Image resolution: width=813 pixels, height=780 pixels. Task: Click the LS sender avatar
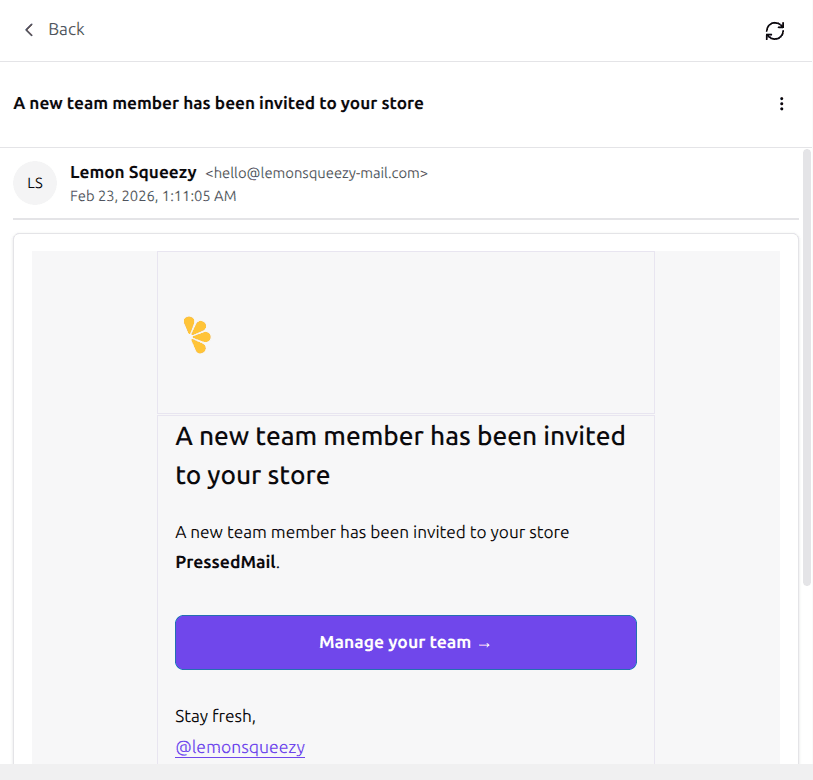(35, 183)
